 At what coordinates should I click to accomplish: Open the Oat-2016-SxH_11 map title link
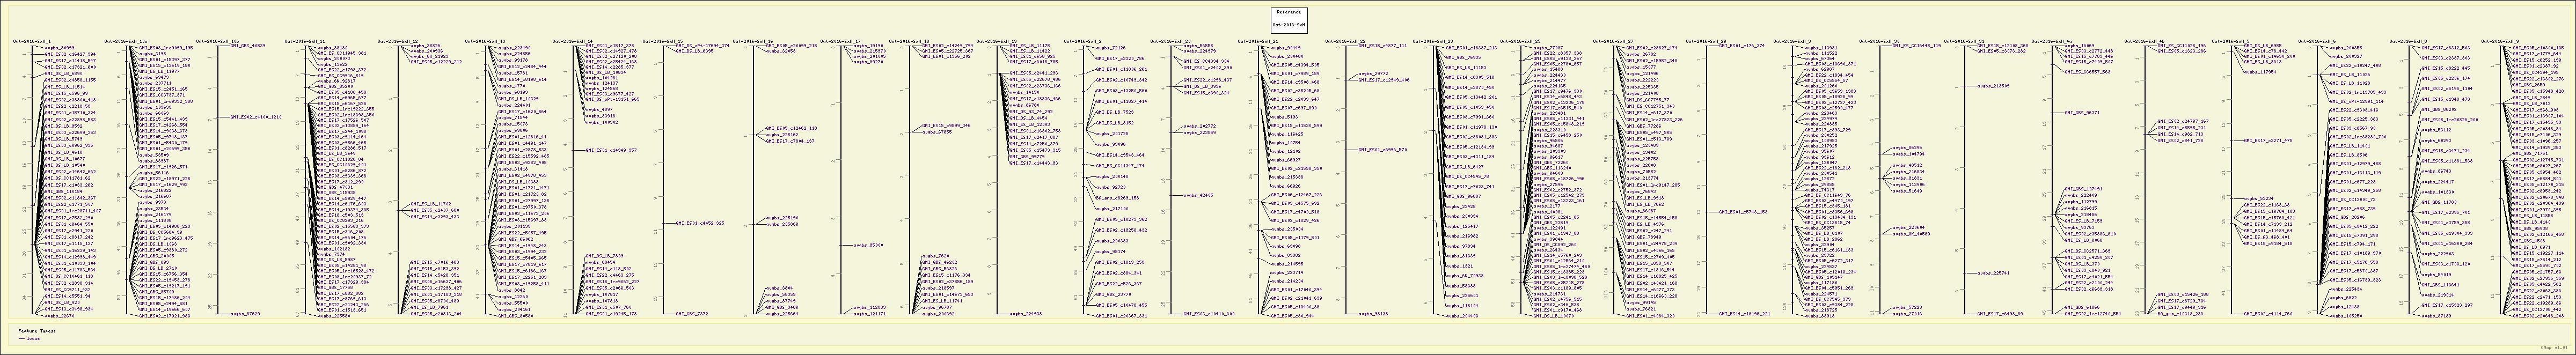point(305,42)
